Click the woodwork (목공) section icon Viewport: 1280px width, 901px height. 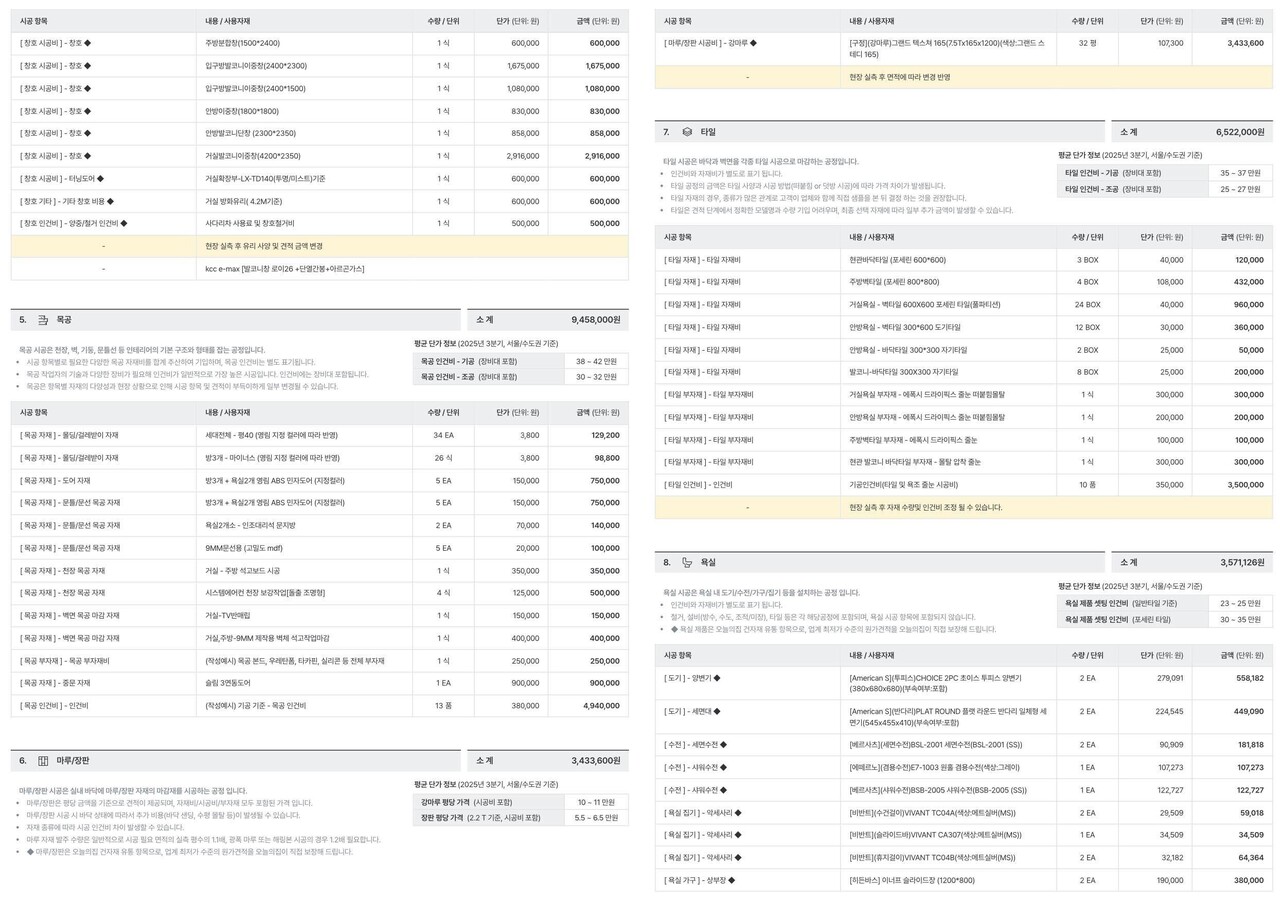pos(43,320)
